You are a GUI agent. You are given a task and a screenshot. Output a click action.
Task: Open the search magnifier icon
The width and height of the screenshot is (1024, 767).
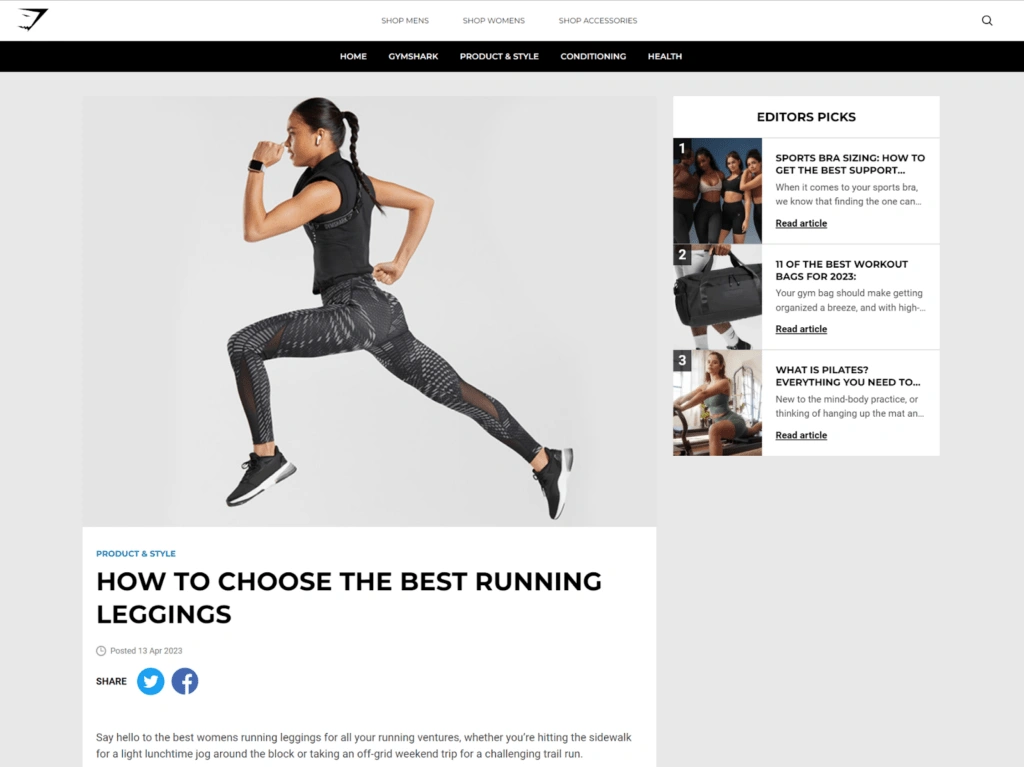click(987, 20)
